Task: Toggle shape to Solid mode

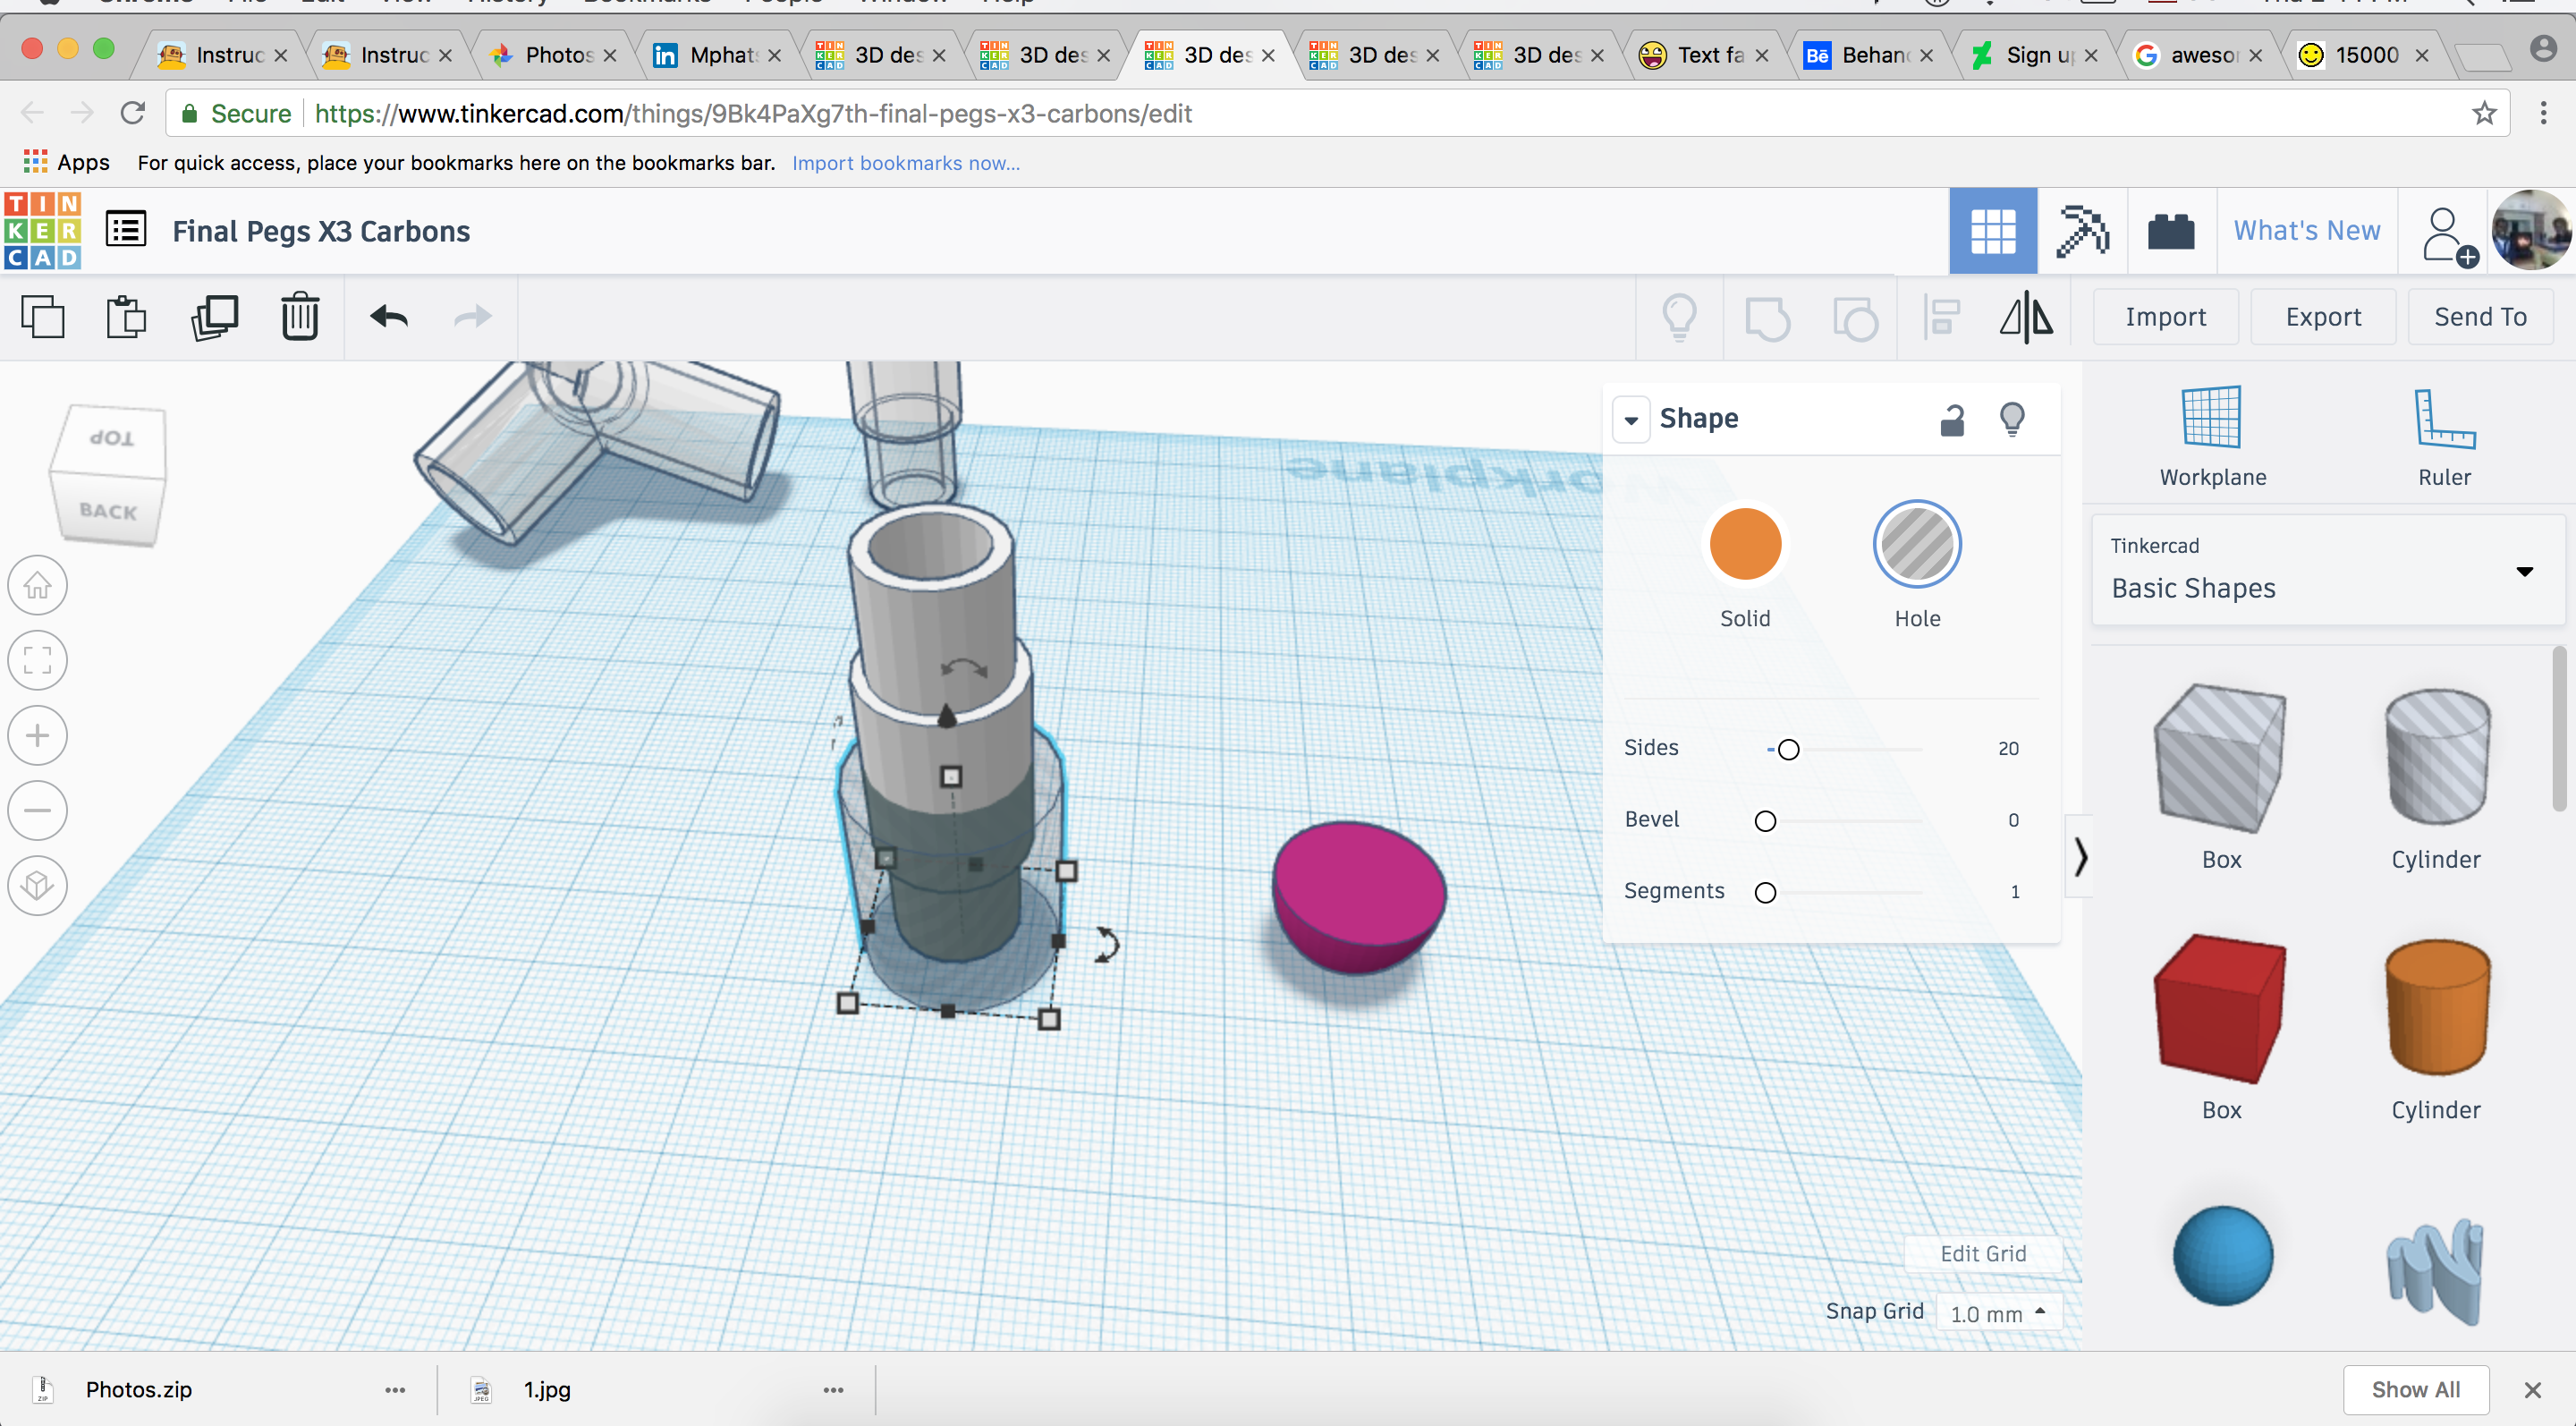Action: point(1744,543)
